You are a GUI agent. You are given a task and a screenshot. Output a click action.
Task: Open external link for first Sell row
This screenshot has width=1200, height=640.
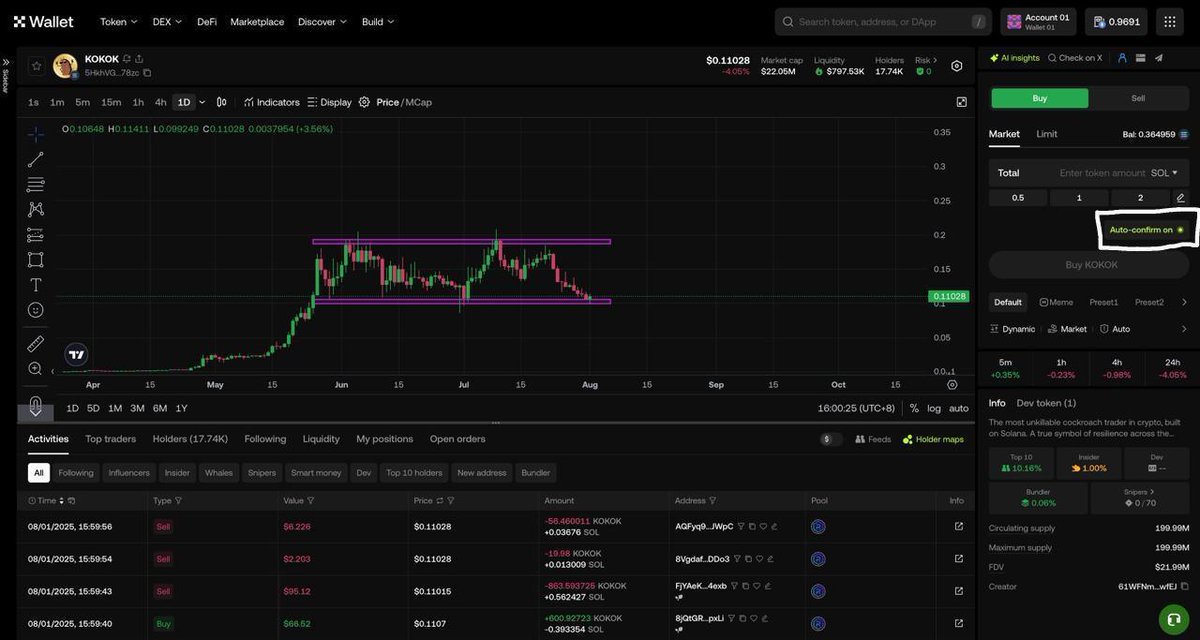click(958, 526)
